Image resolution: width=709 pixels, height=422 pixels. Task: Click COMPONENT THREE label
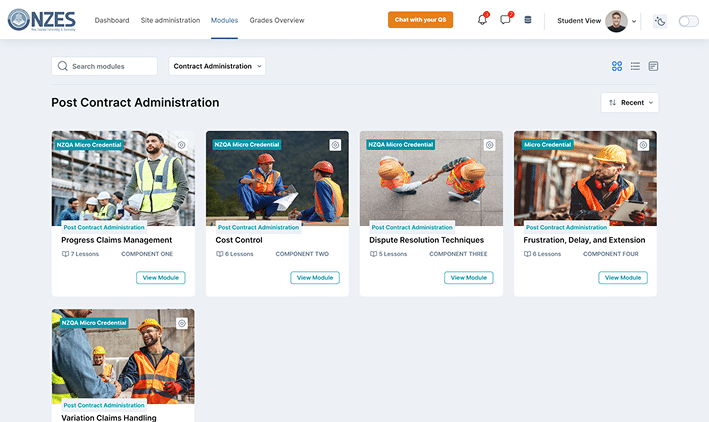(x=458, y=254)
